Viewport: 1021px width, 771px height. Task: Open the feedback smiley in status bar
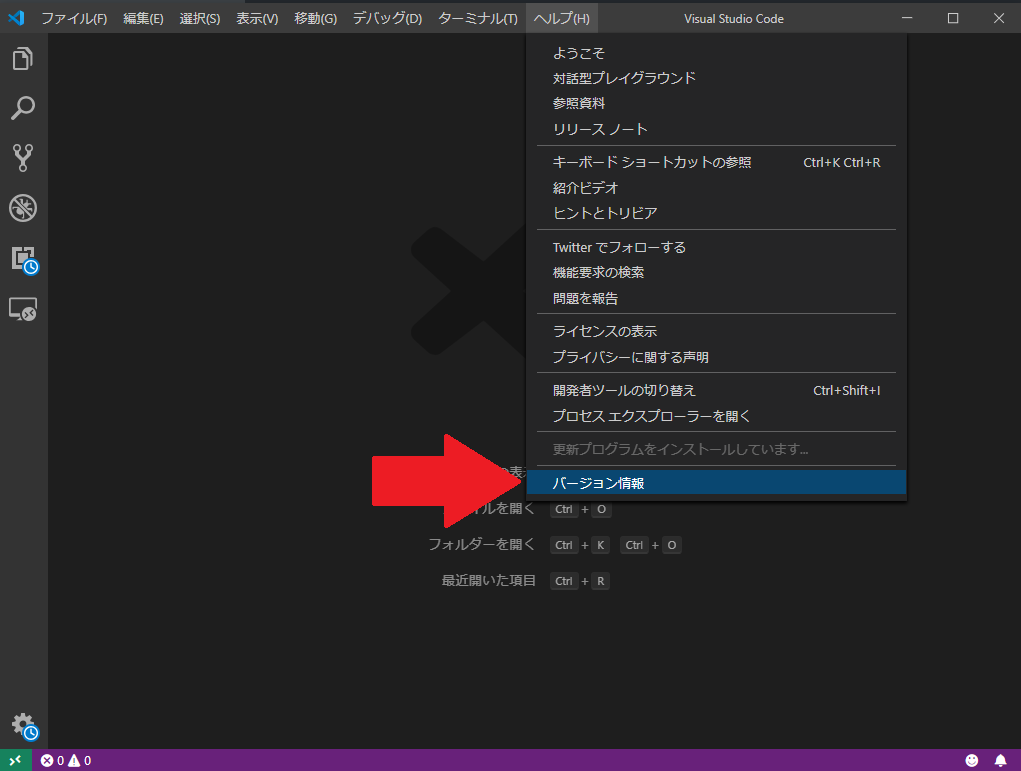[972, 760]
